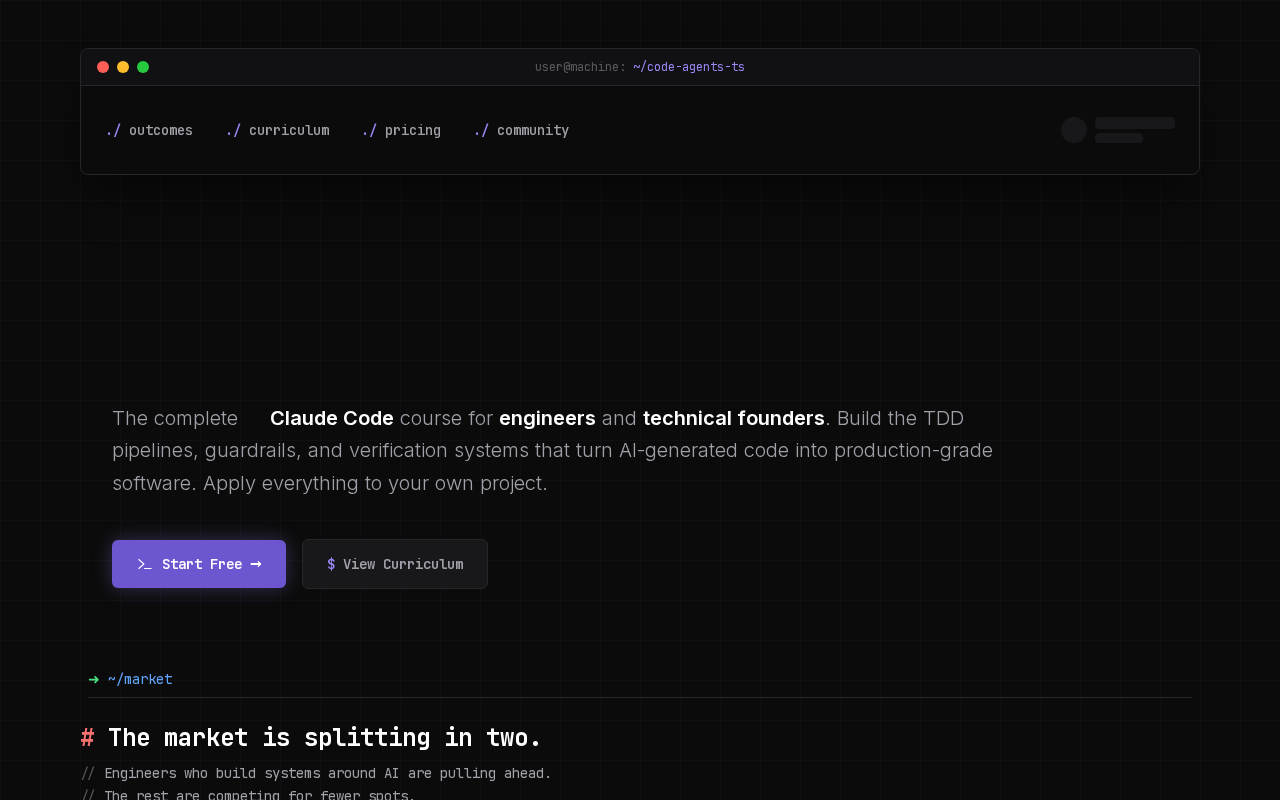Viewport: 1280px width, 800px height.
Task: Click the bold "technical founders" text
Action: (x=734, y=418)
